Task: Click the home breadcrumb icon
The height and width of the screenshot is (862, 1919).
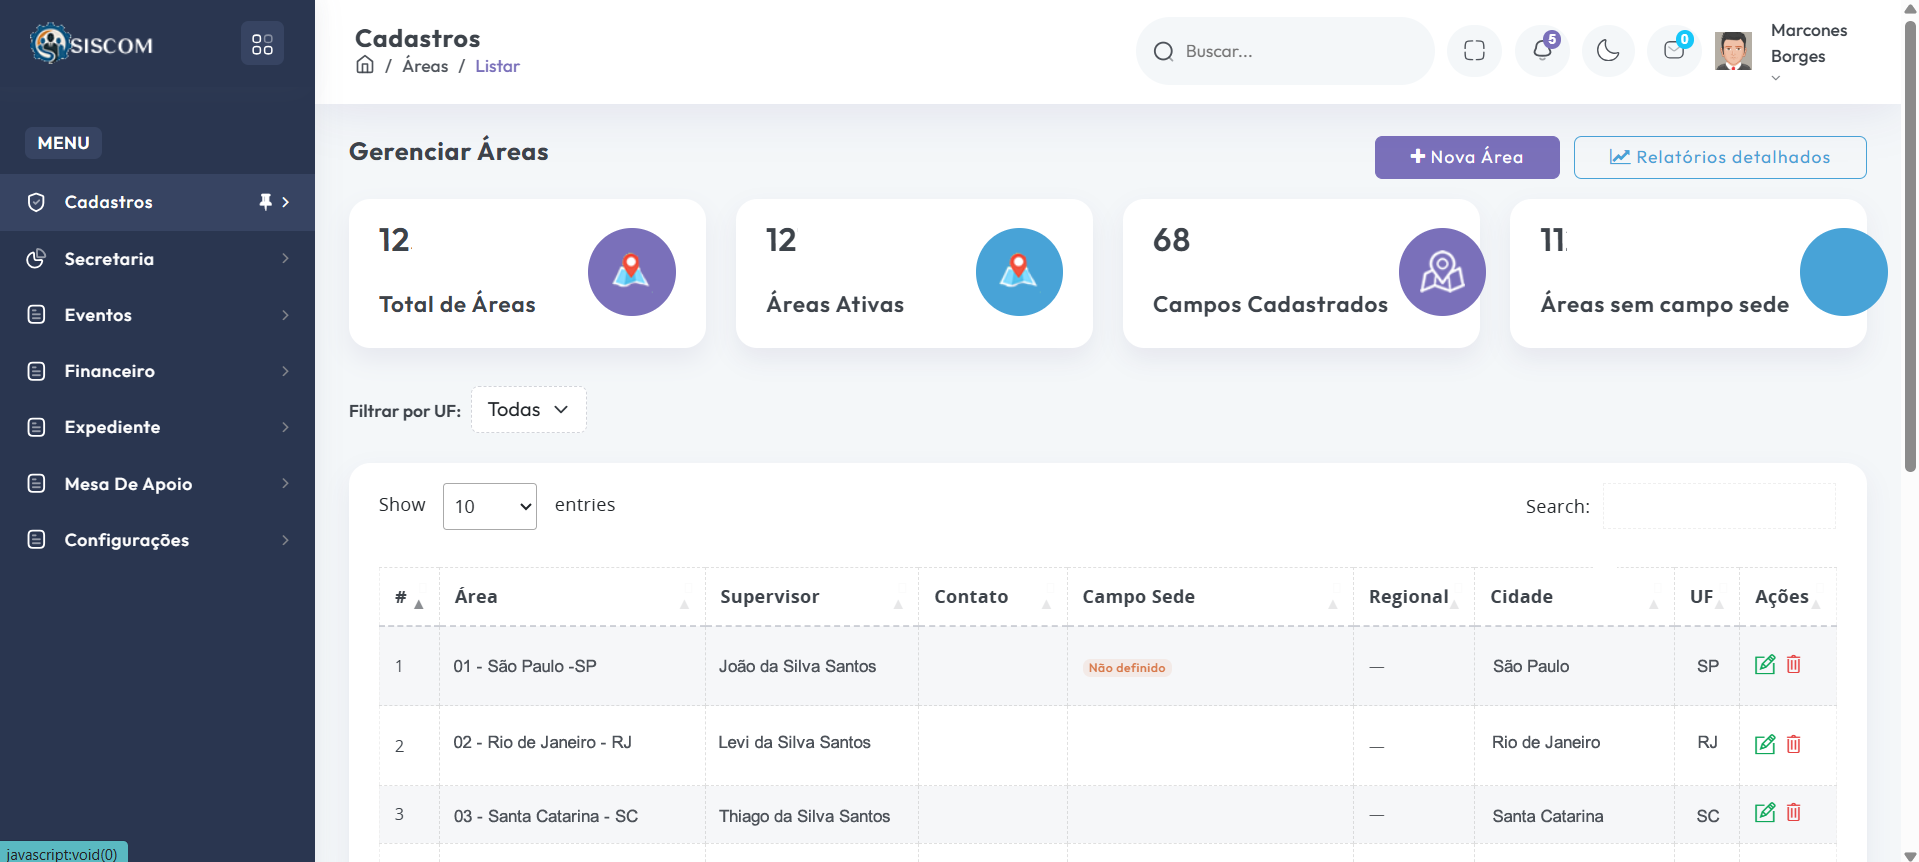Action: pos(365,65)
